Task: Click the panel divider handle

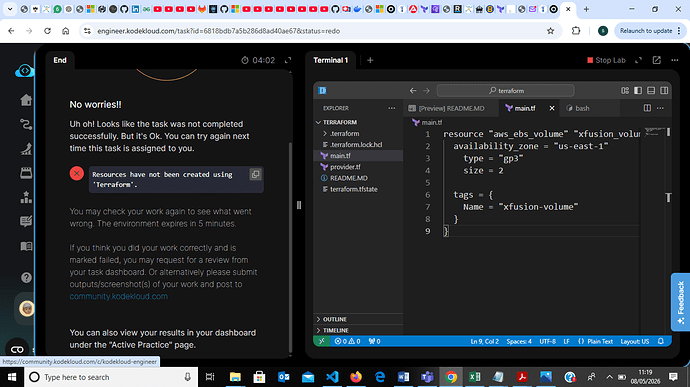Action: tap(299, 205)
